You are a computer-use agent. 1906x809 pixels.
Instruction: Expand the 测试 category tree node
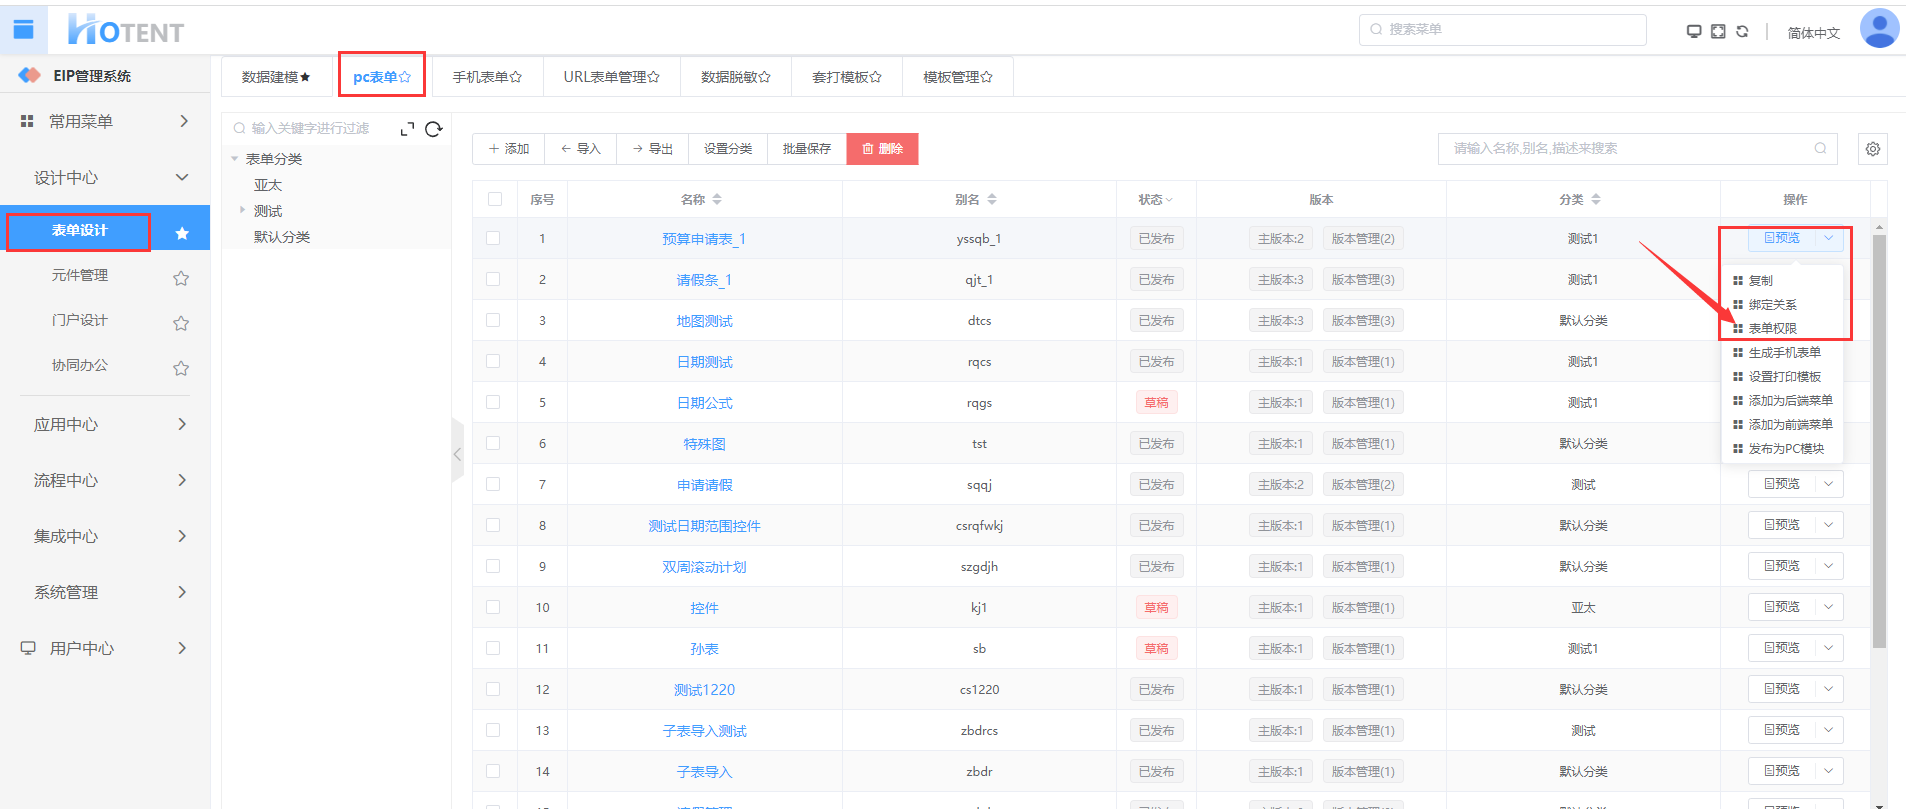242,210
